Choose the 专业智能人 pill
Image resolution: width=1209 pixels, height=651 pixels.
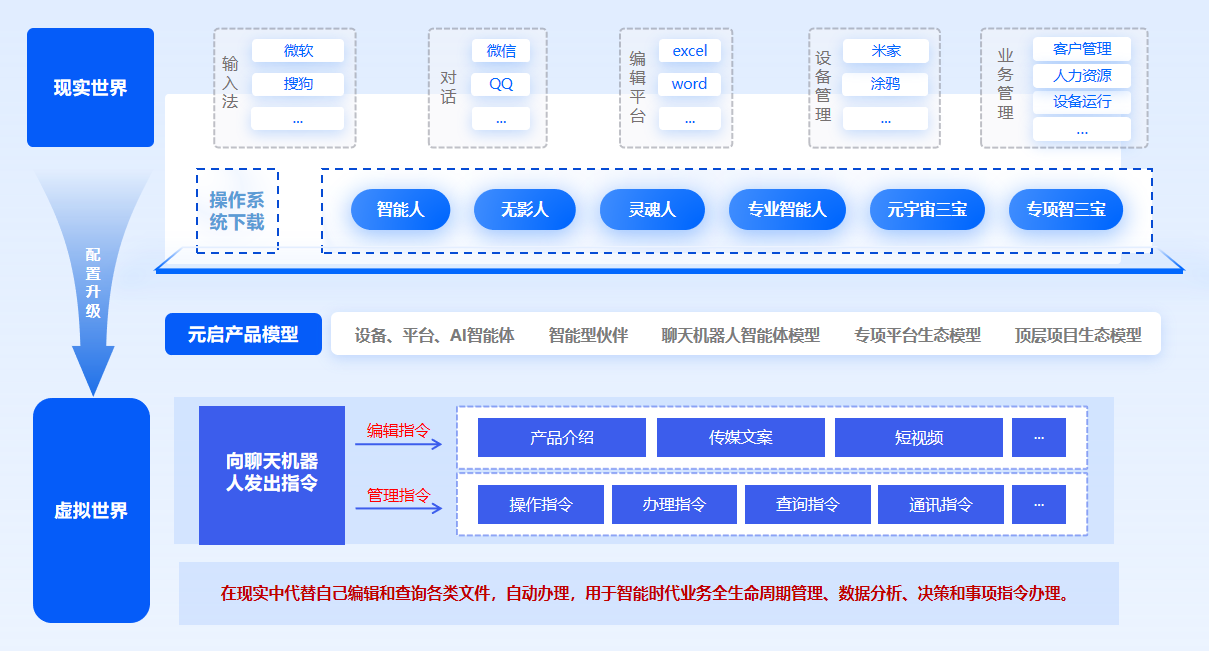pos(787,210)
